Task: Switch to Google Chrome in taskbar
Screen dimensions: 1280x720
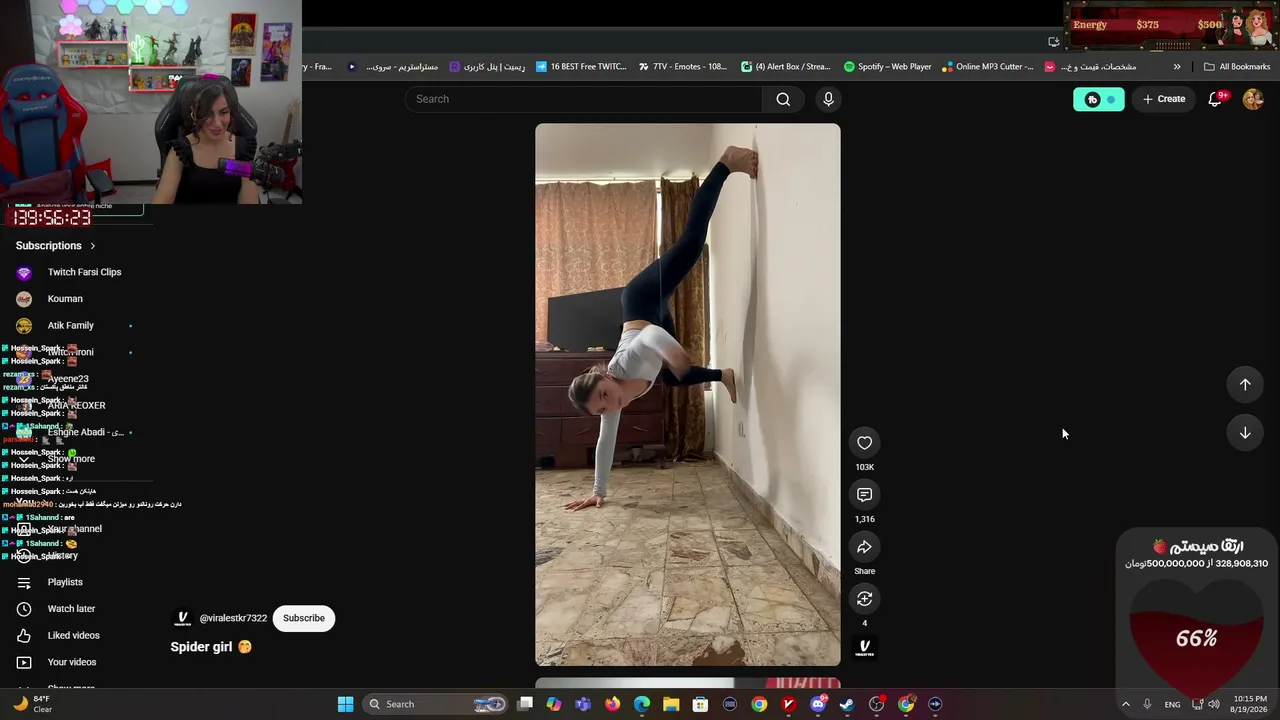Action: pos(759,704)
